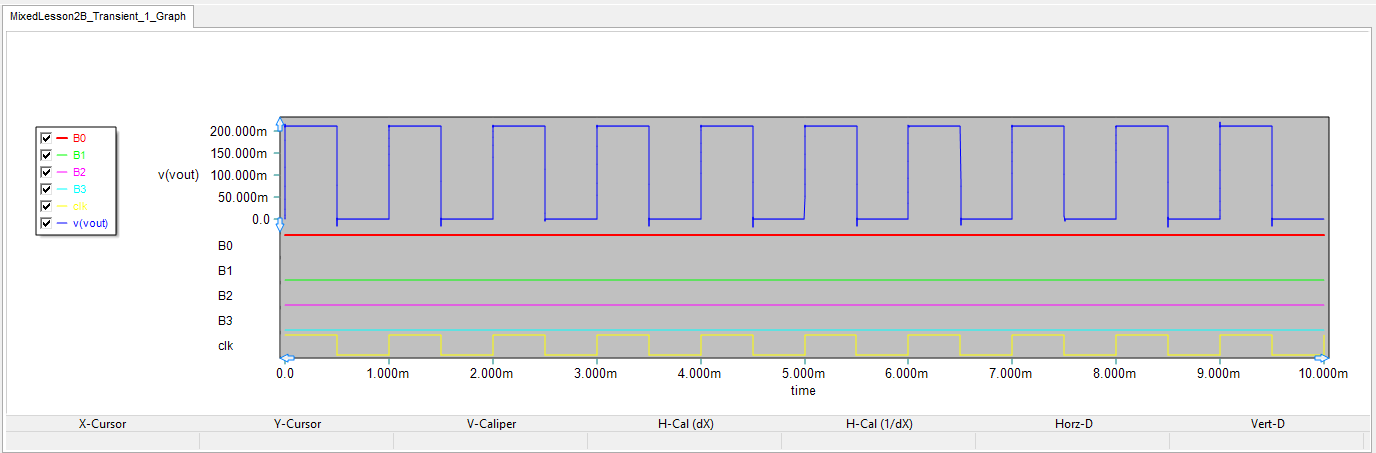Click the V-Caliper status bar header
Viewport: 1376px width, 453px height.
point(491,424)
